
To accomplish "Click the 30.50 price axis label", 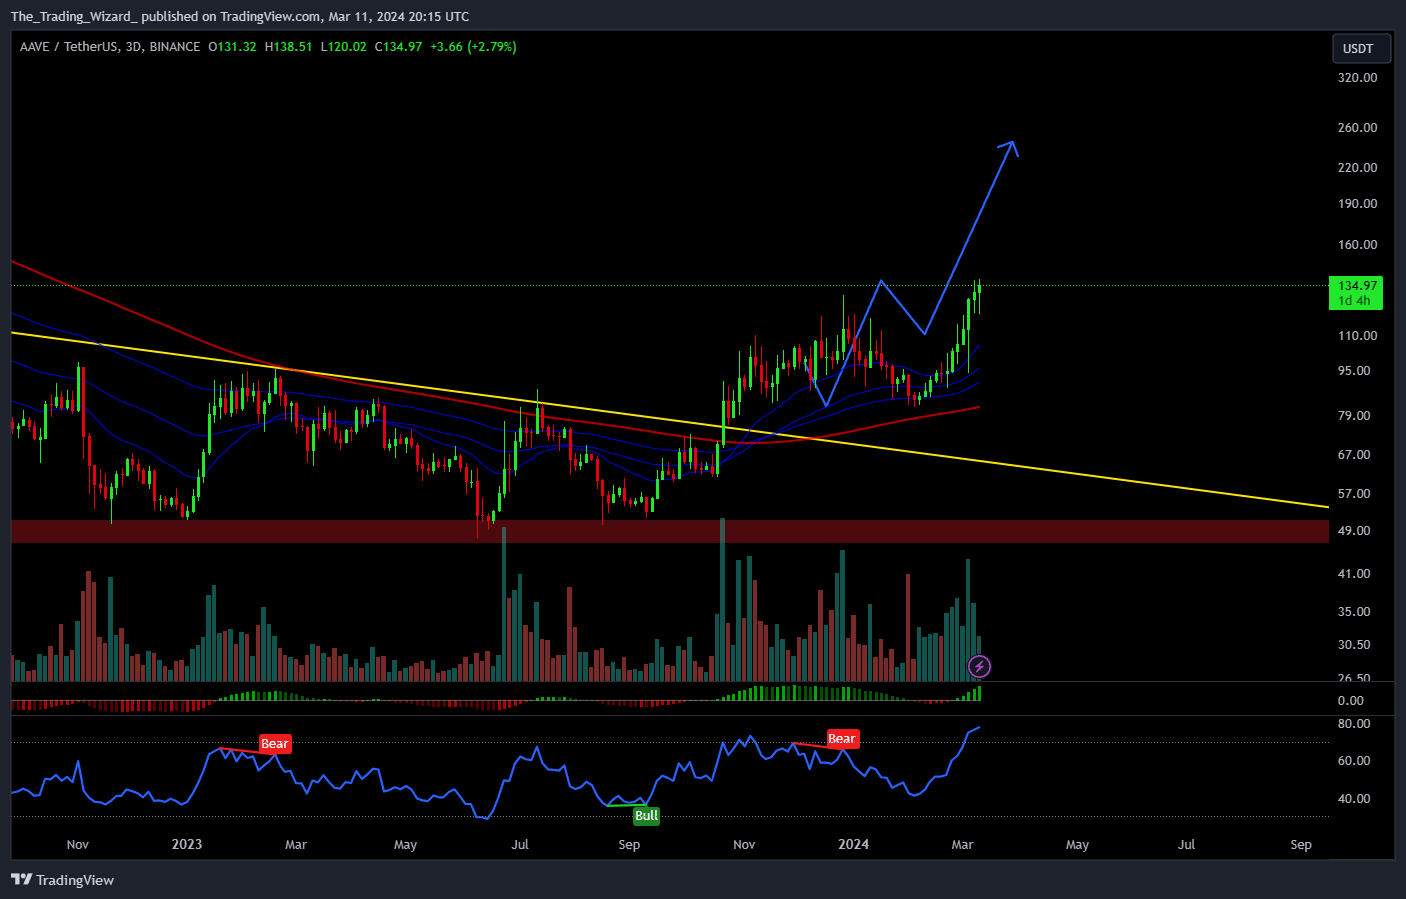I will (1354, 645).
